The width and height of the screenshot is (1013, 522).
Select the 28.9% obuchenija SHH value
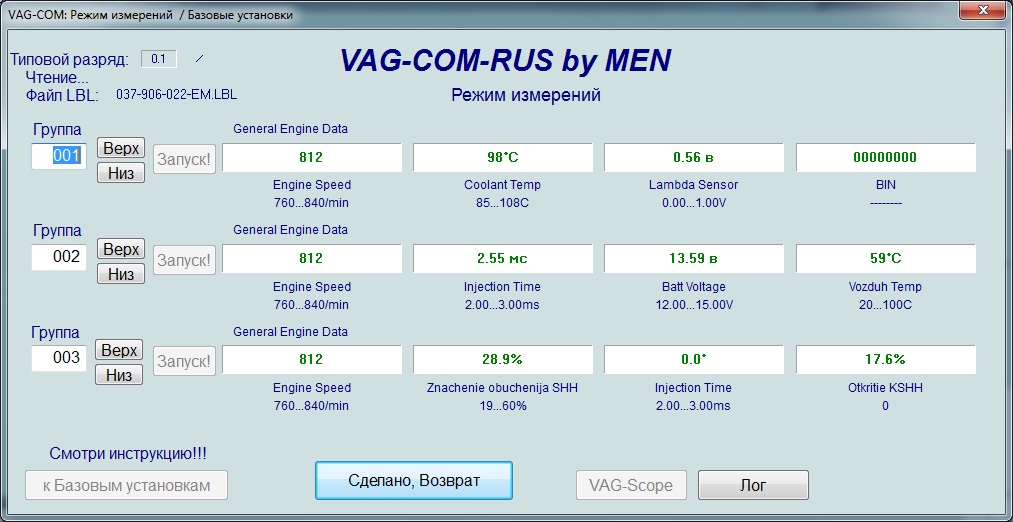point(503,359)
